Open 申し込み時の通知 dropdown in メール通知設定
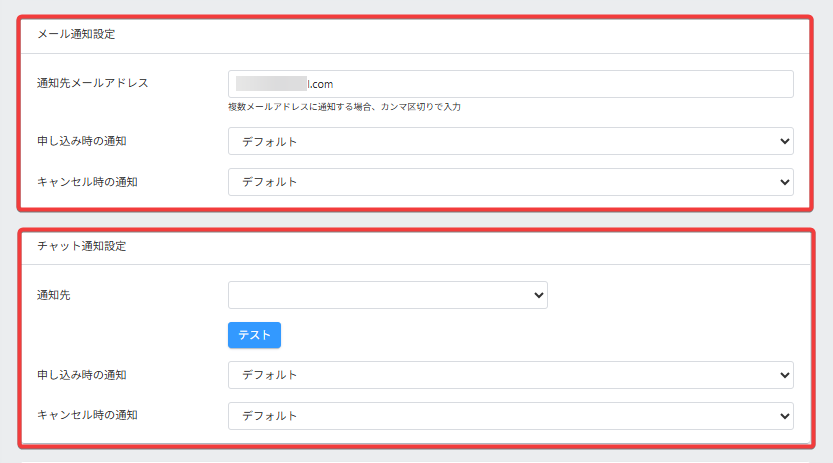833x463 pixels. [510, 141]
